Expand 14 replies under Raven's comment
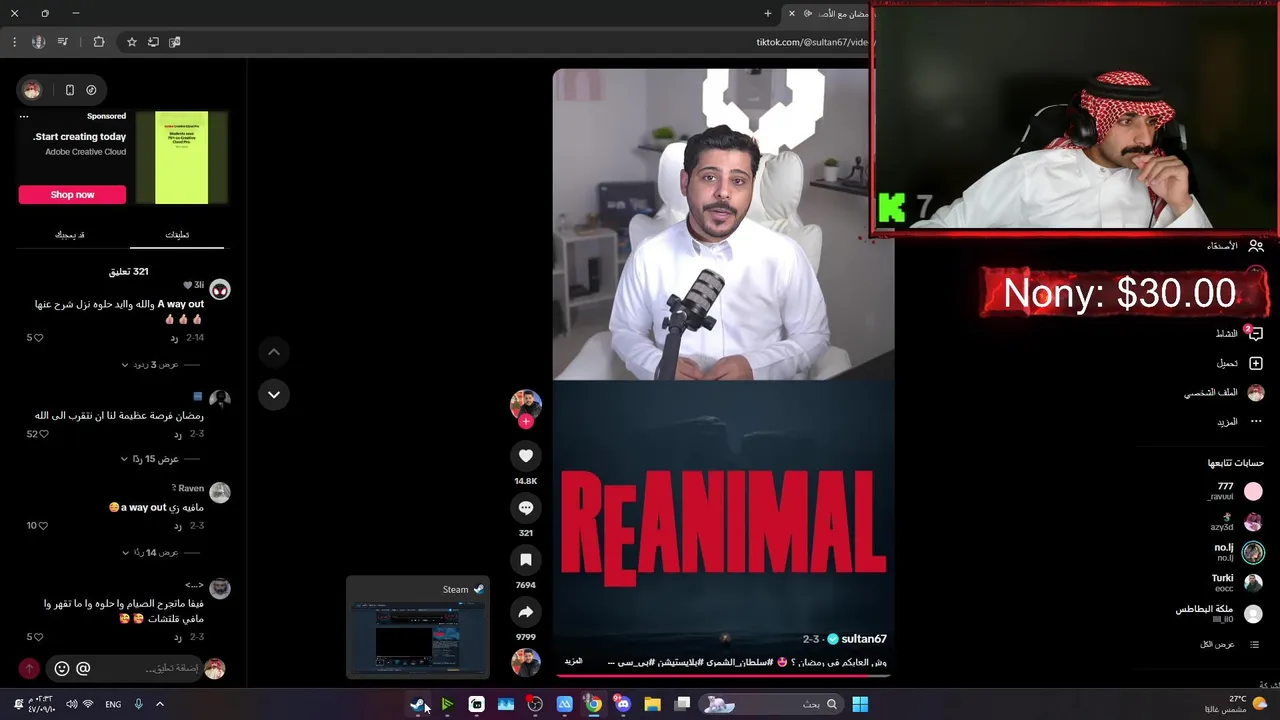 coord(150,552)
